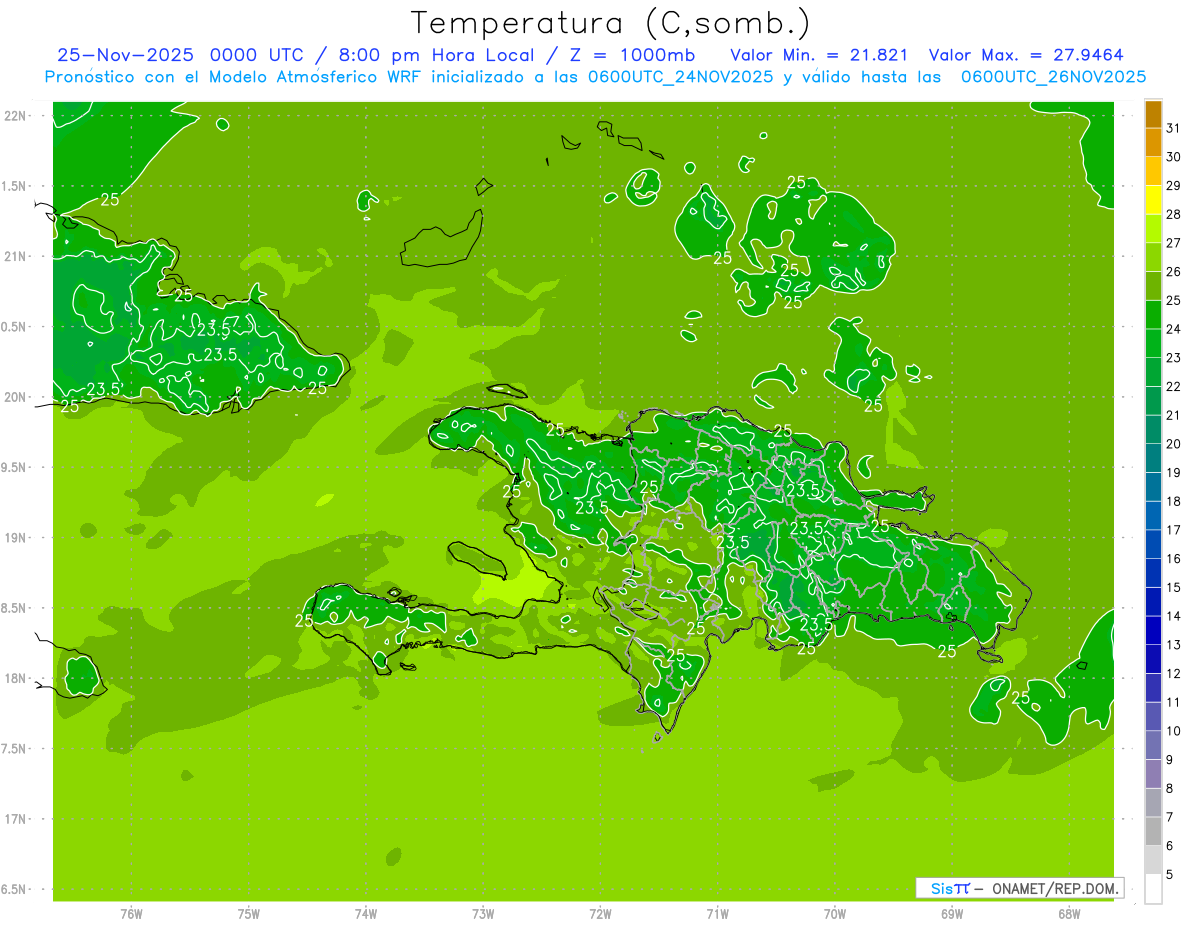The height and width of the screenshot is (927, 1200).
Task: Select the "0600UTC_24NOV2025" initialization time
Action: (681, 77)
